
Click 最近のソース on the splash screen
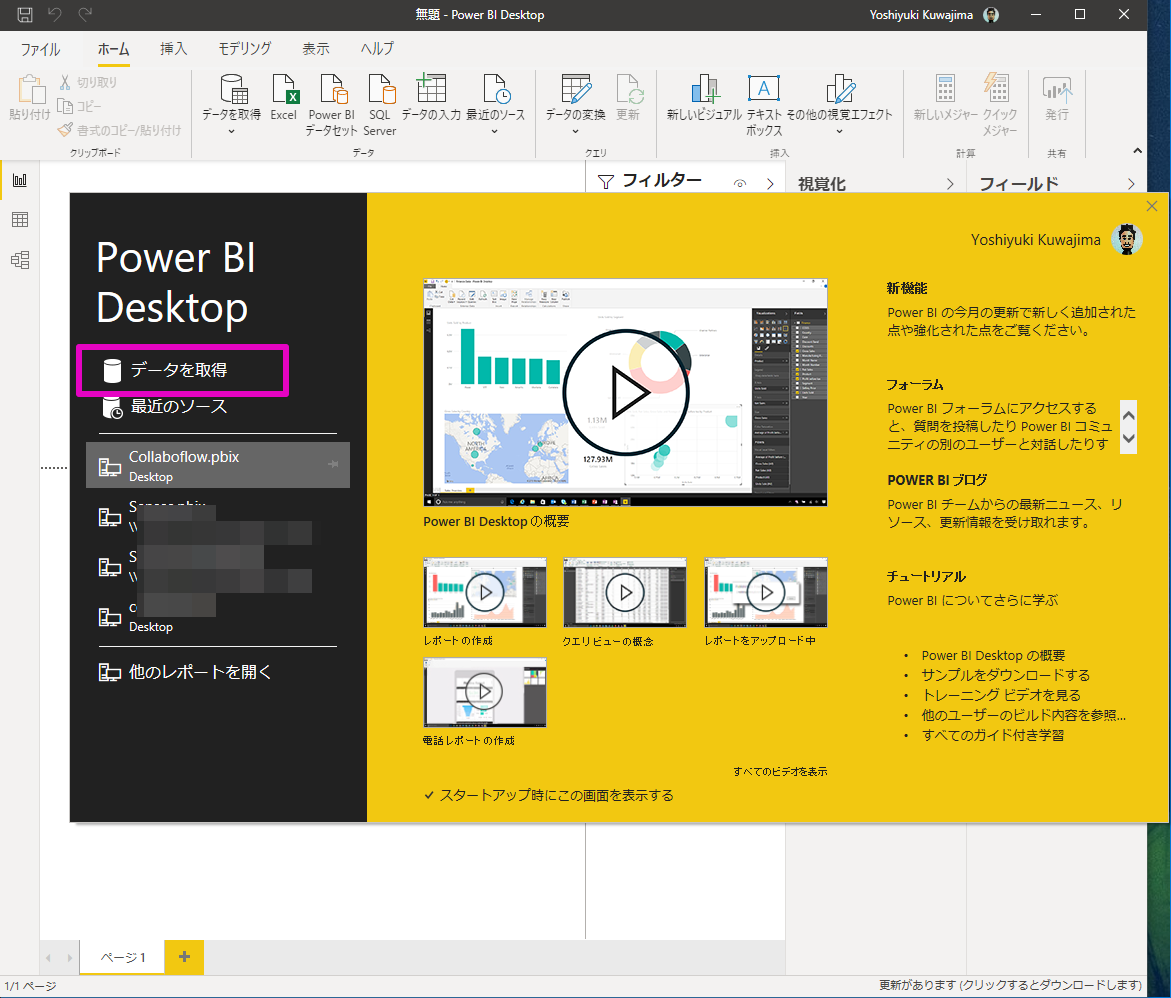click(x=164, y=407)
